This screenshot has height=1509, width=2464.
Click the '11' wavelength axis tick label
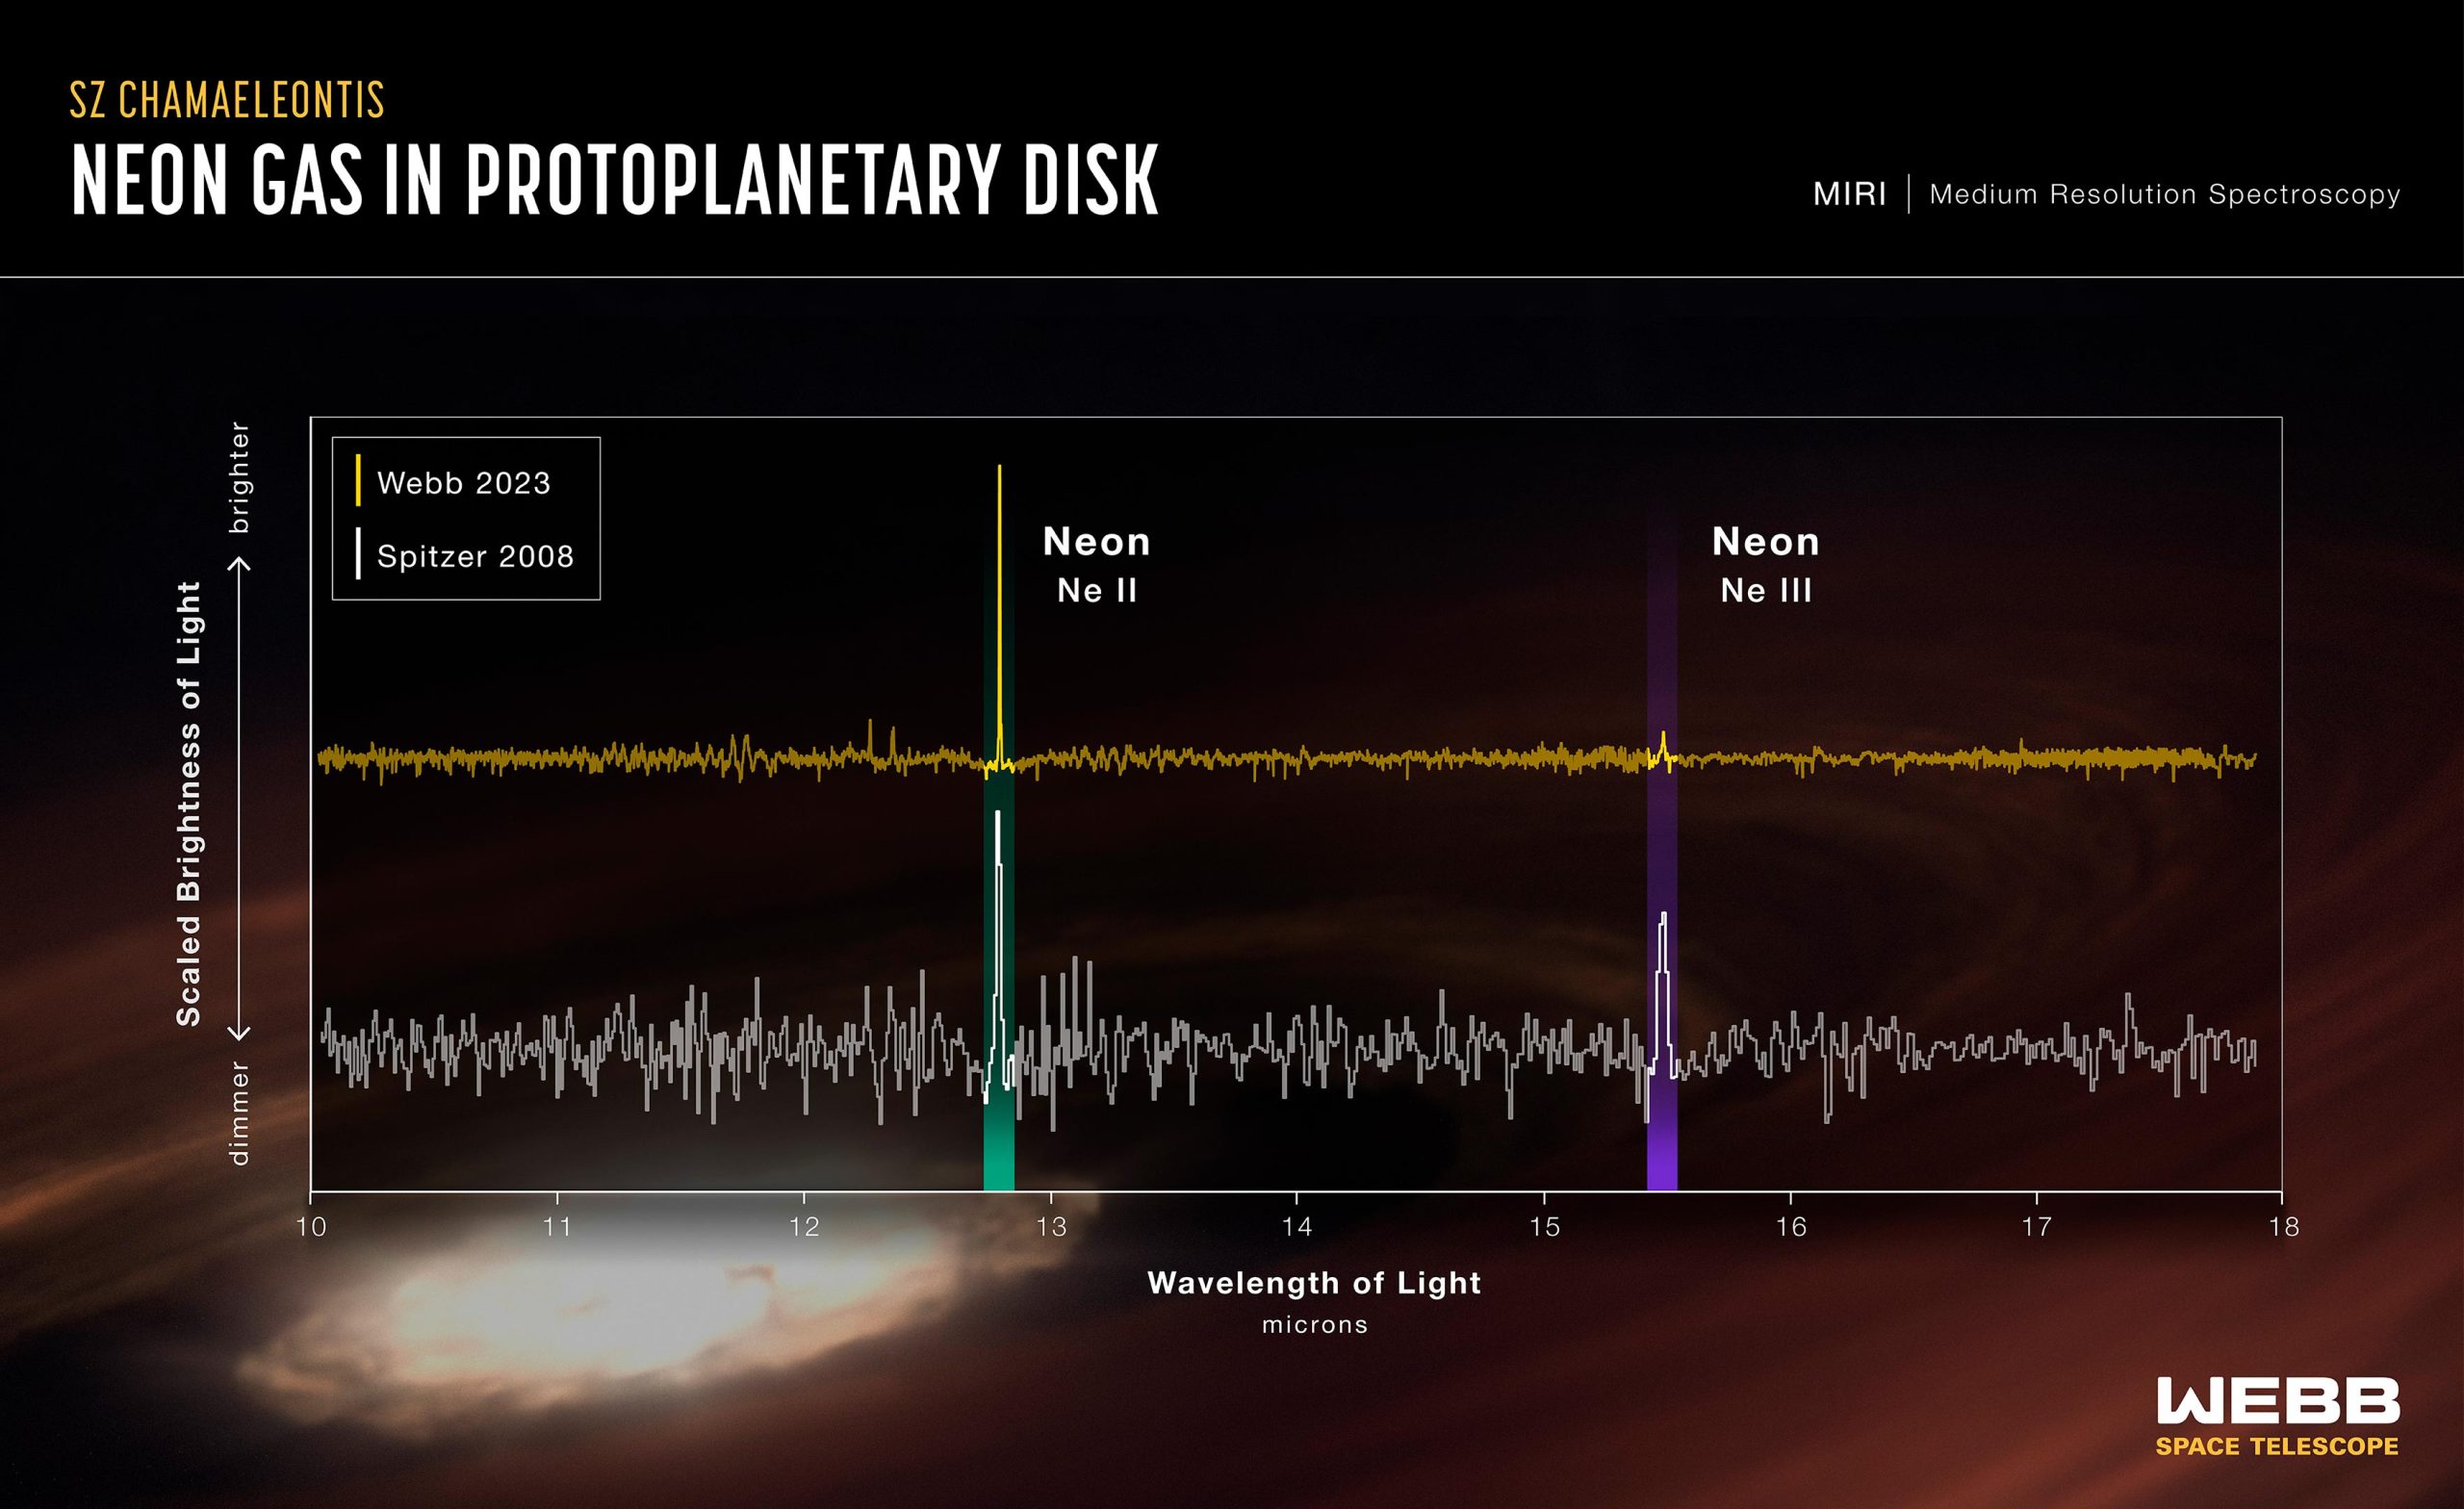(557, 1227)
